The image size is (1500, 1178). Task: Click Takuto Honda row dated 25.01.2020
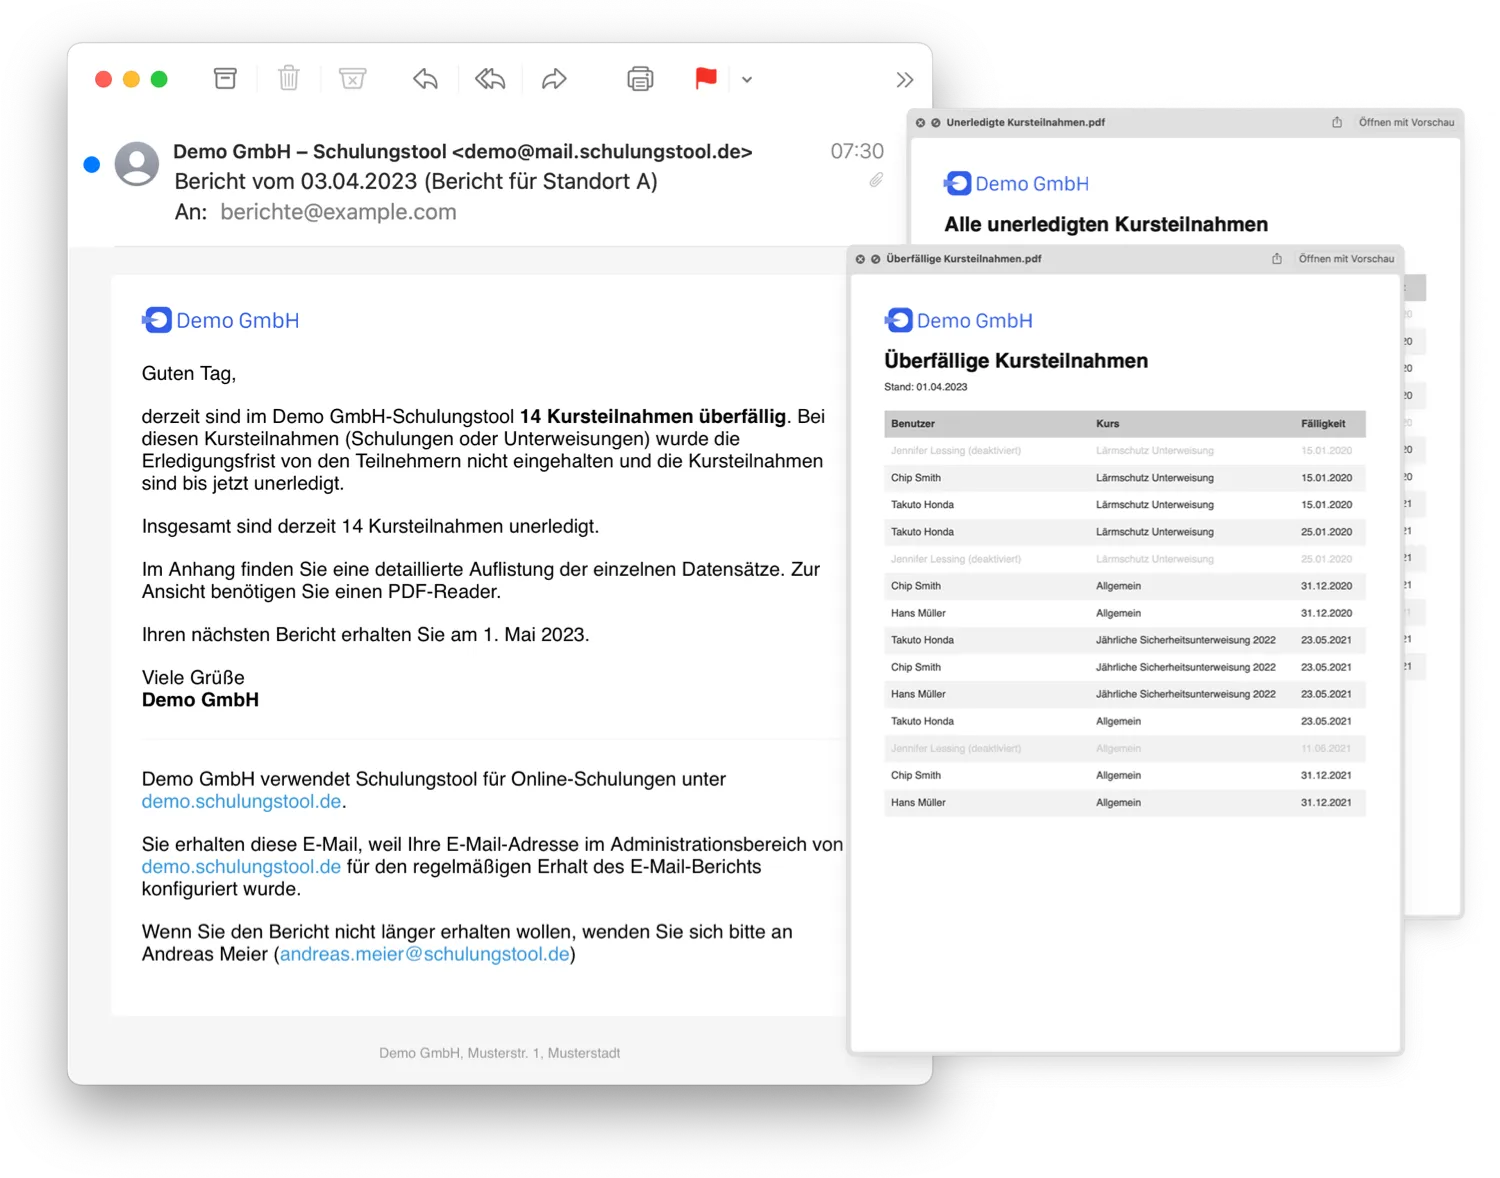(1125, 532)
